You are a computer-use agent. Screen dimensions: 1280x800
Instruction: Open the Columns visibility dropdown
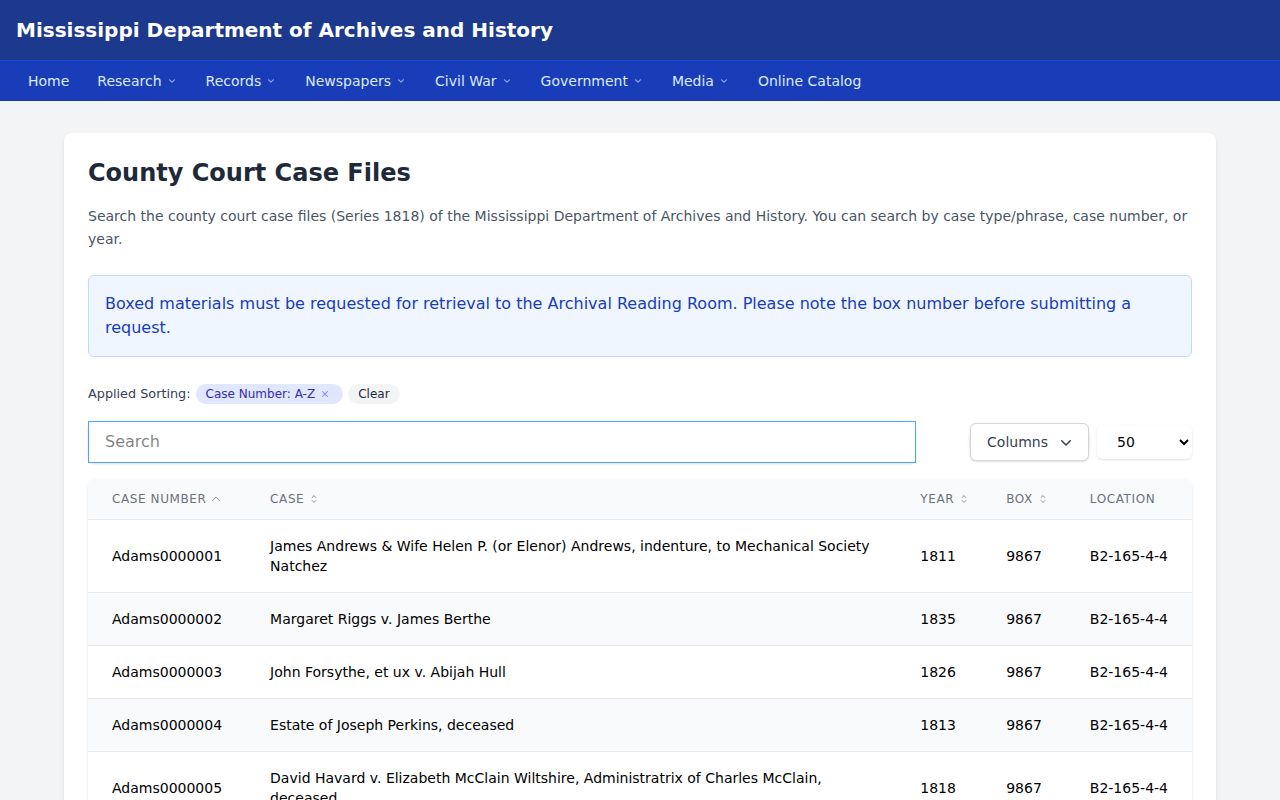tap(1029, 442)
